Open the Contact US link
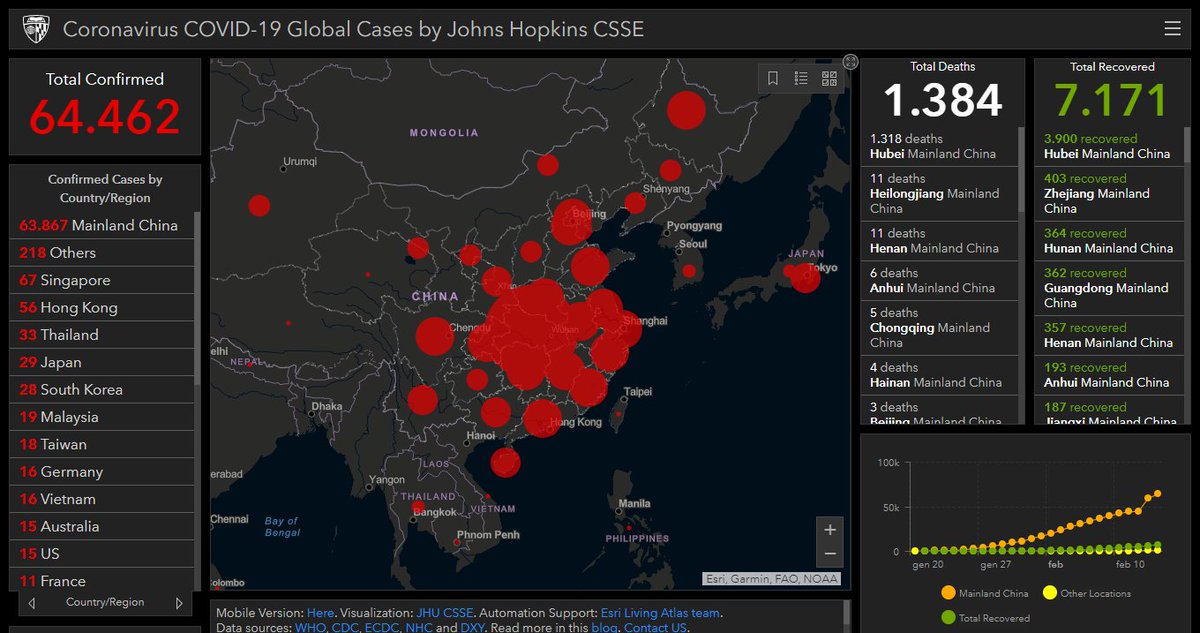The image size is (1200, 633). click(655, 628)
